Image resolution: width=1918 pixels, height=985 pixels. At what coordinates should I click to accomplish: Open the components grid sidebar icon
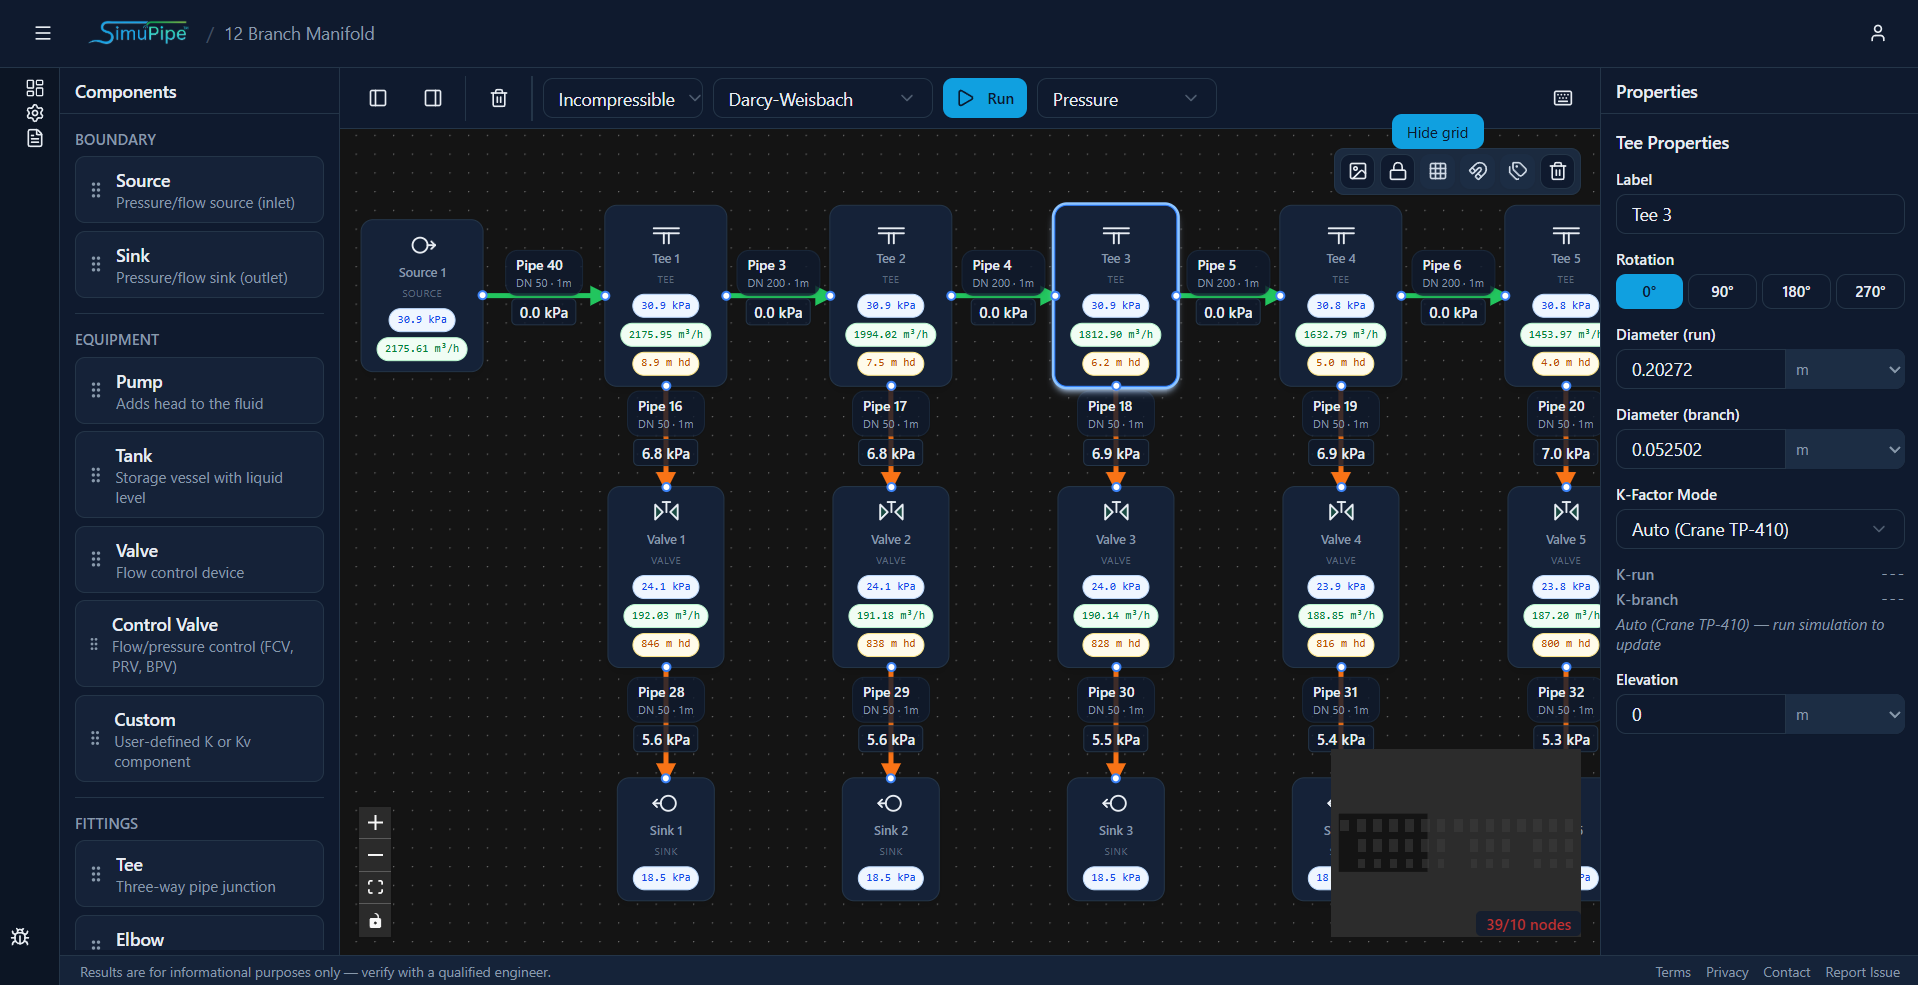pyautogui.click(x=35, y=88)
